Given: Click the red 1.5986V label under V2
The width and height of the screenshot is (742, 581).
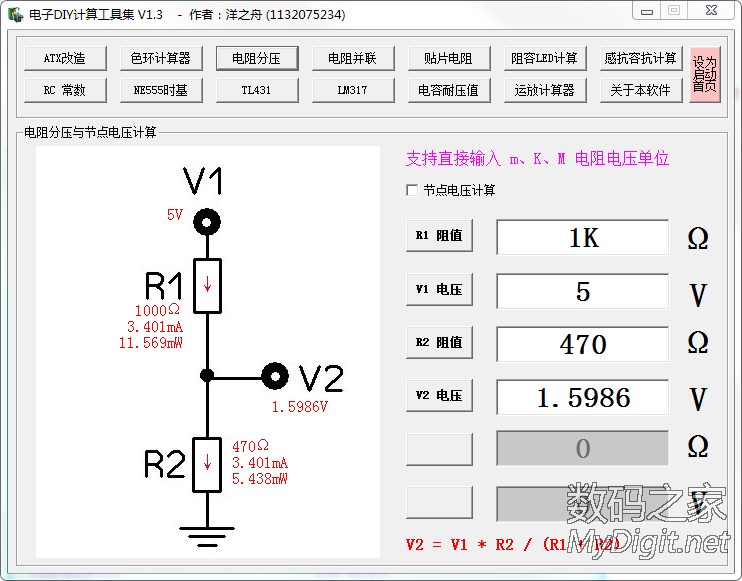Looking at the screenshot, I should [300, 406].
